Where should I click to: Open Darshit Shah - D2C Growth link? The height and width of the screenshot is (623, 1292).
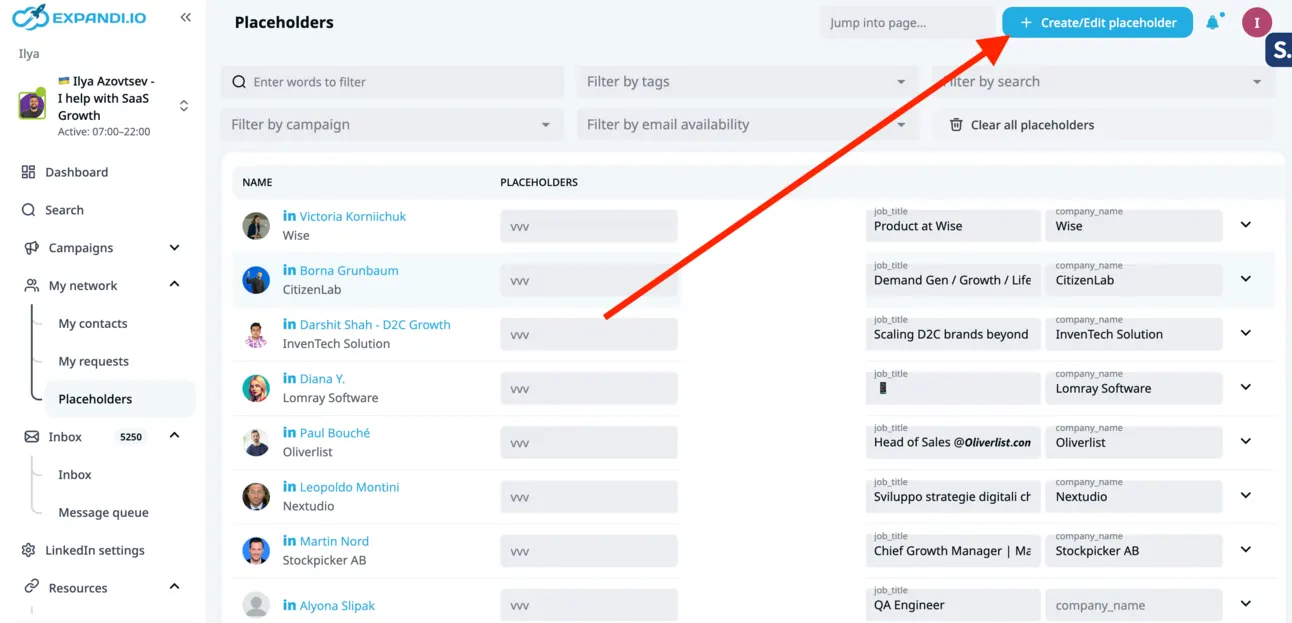pyautogui.click(x=375, y=324)
